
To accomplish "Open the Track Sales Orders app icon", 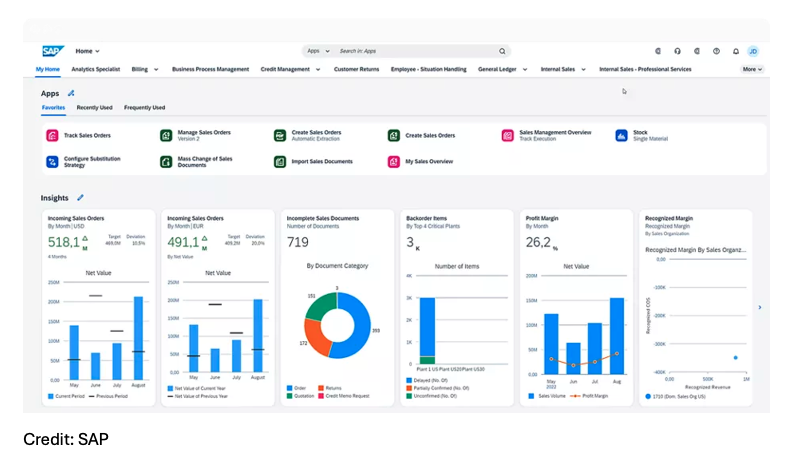I will (52, 135).
